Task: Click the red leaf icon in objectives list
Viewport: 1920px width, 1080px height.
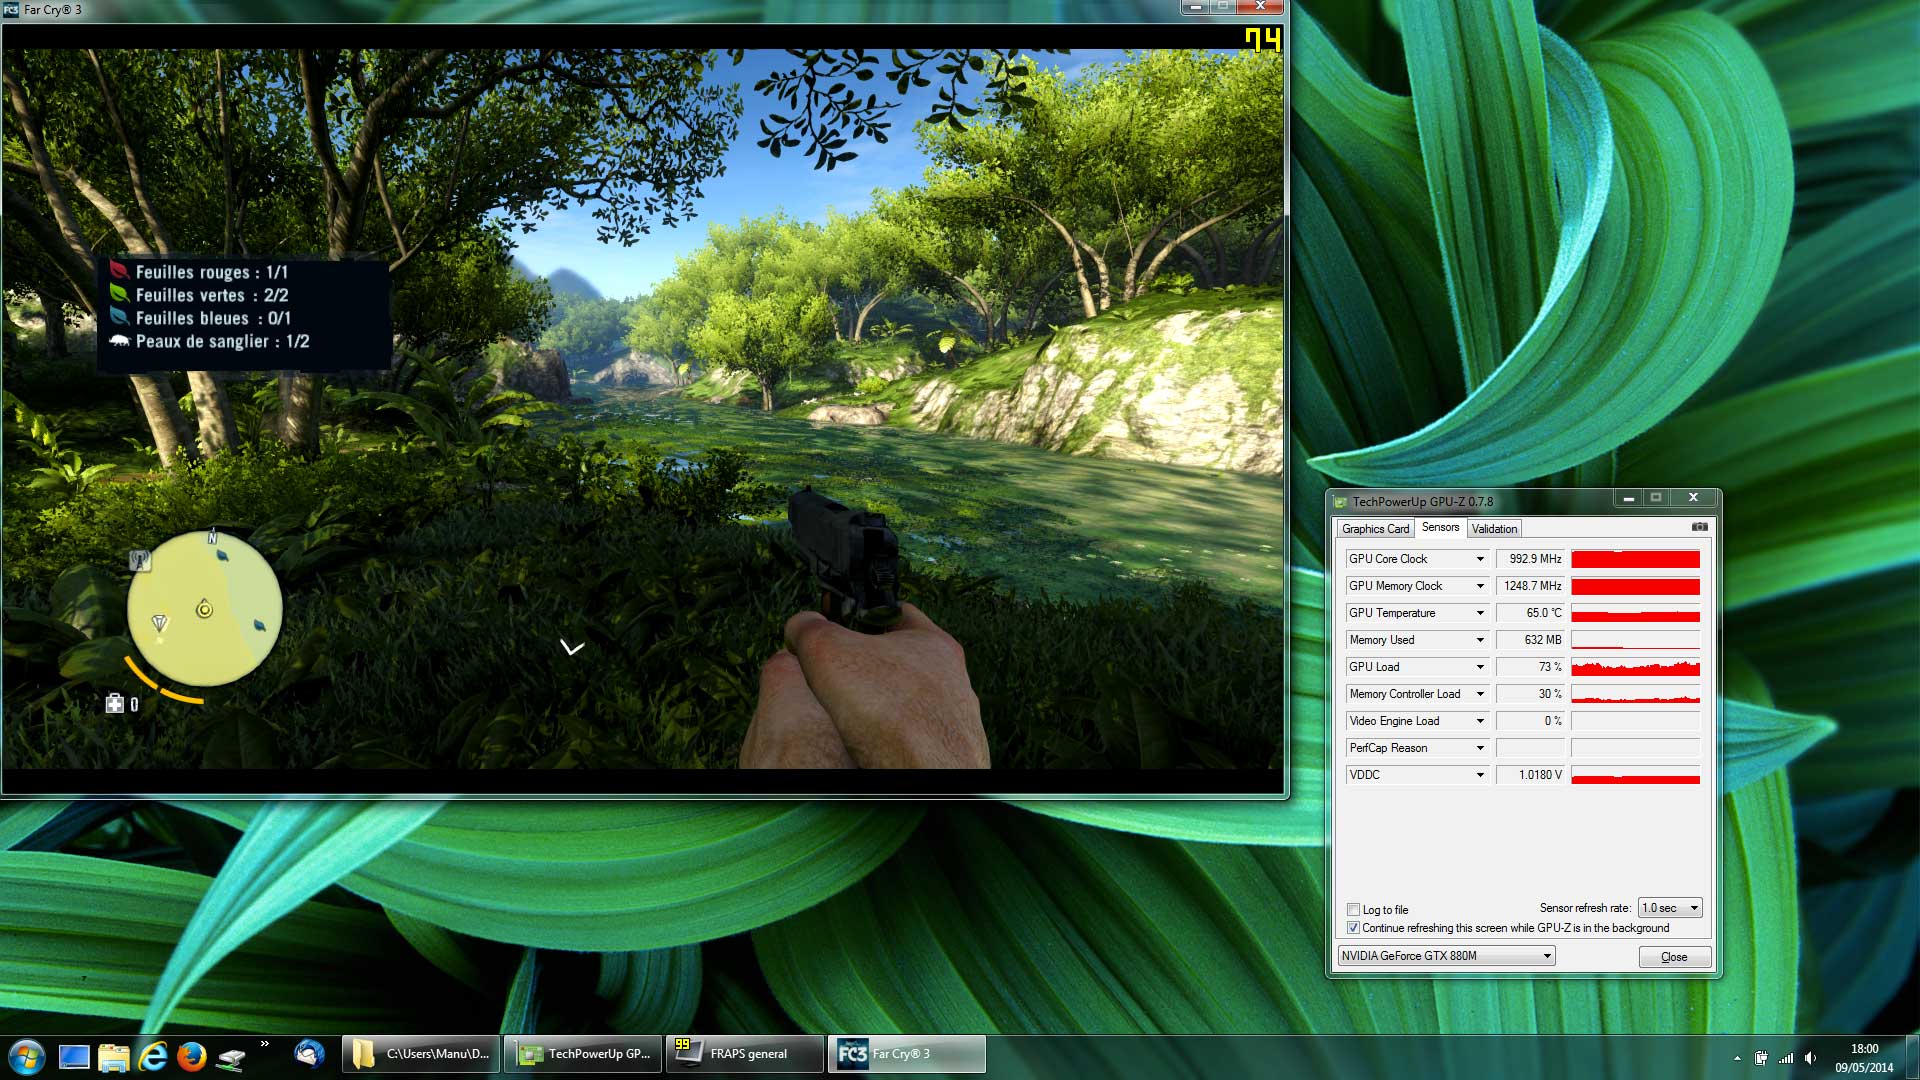Action: click(x=119, y=271)
